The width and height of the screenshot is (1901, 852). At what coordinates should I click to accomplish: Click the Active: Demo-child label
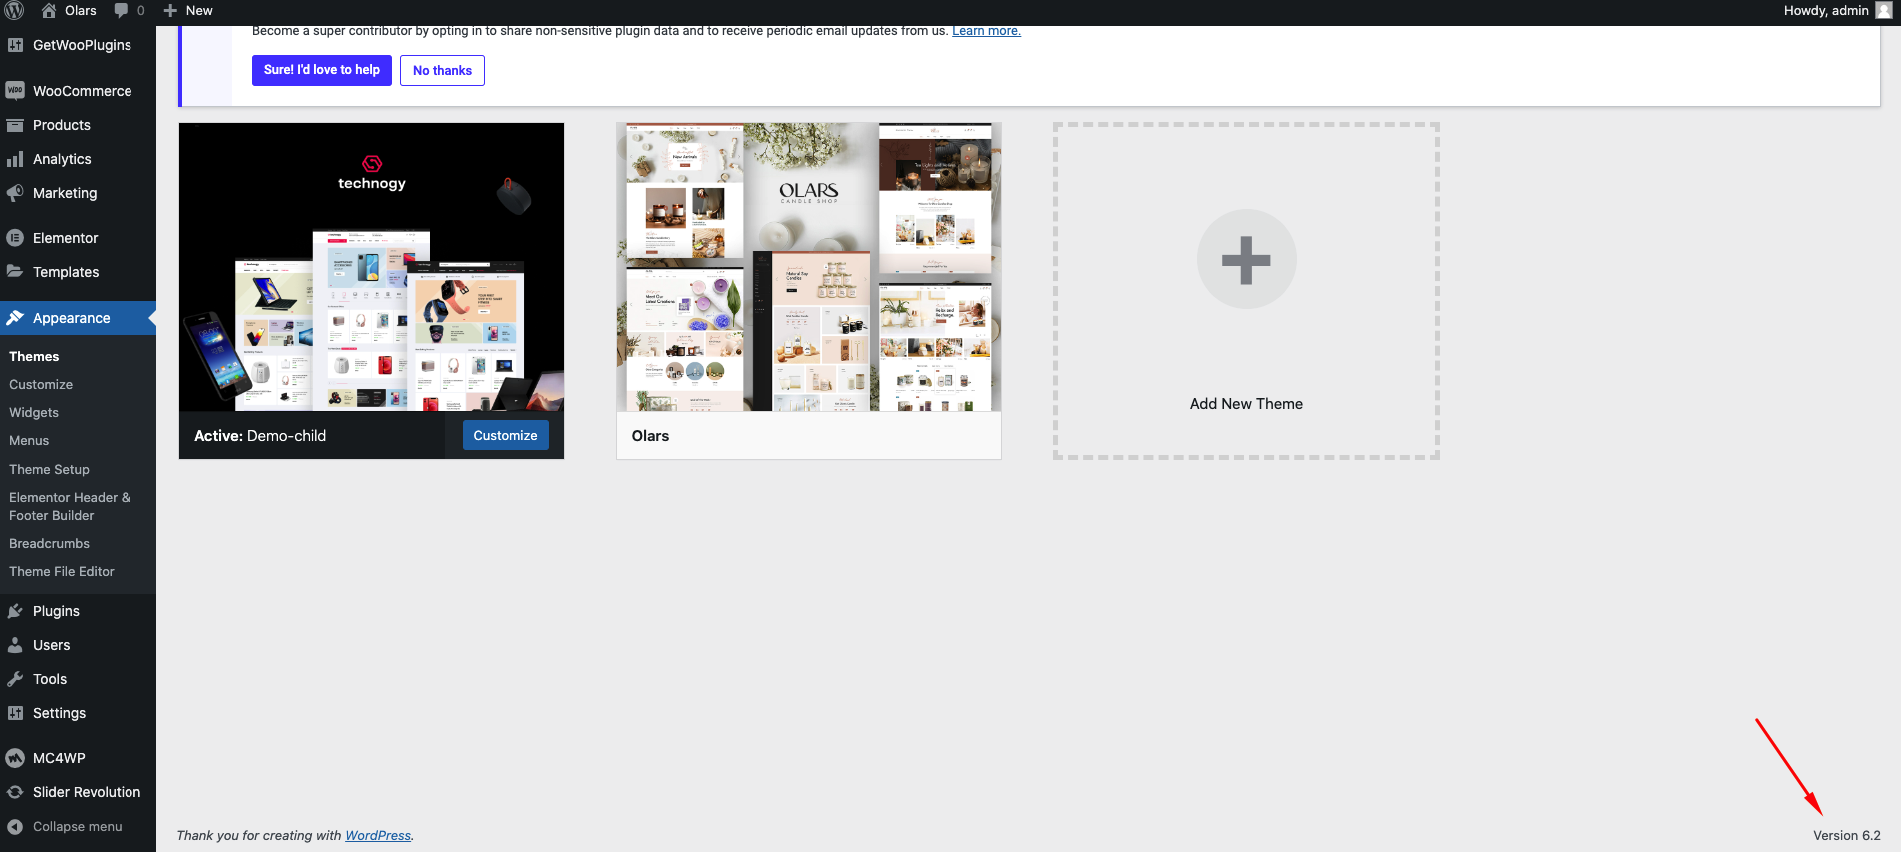click(x=260, y=436)
